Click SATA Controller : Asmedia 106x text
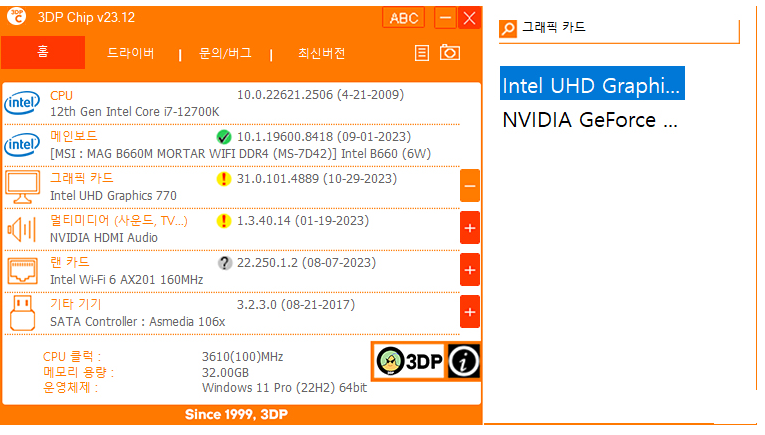The width and height of the screenshot is (765, 435). [x=138, y=321]
